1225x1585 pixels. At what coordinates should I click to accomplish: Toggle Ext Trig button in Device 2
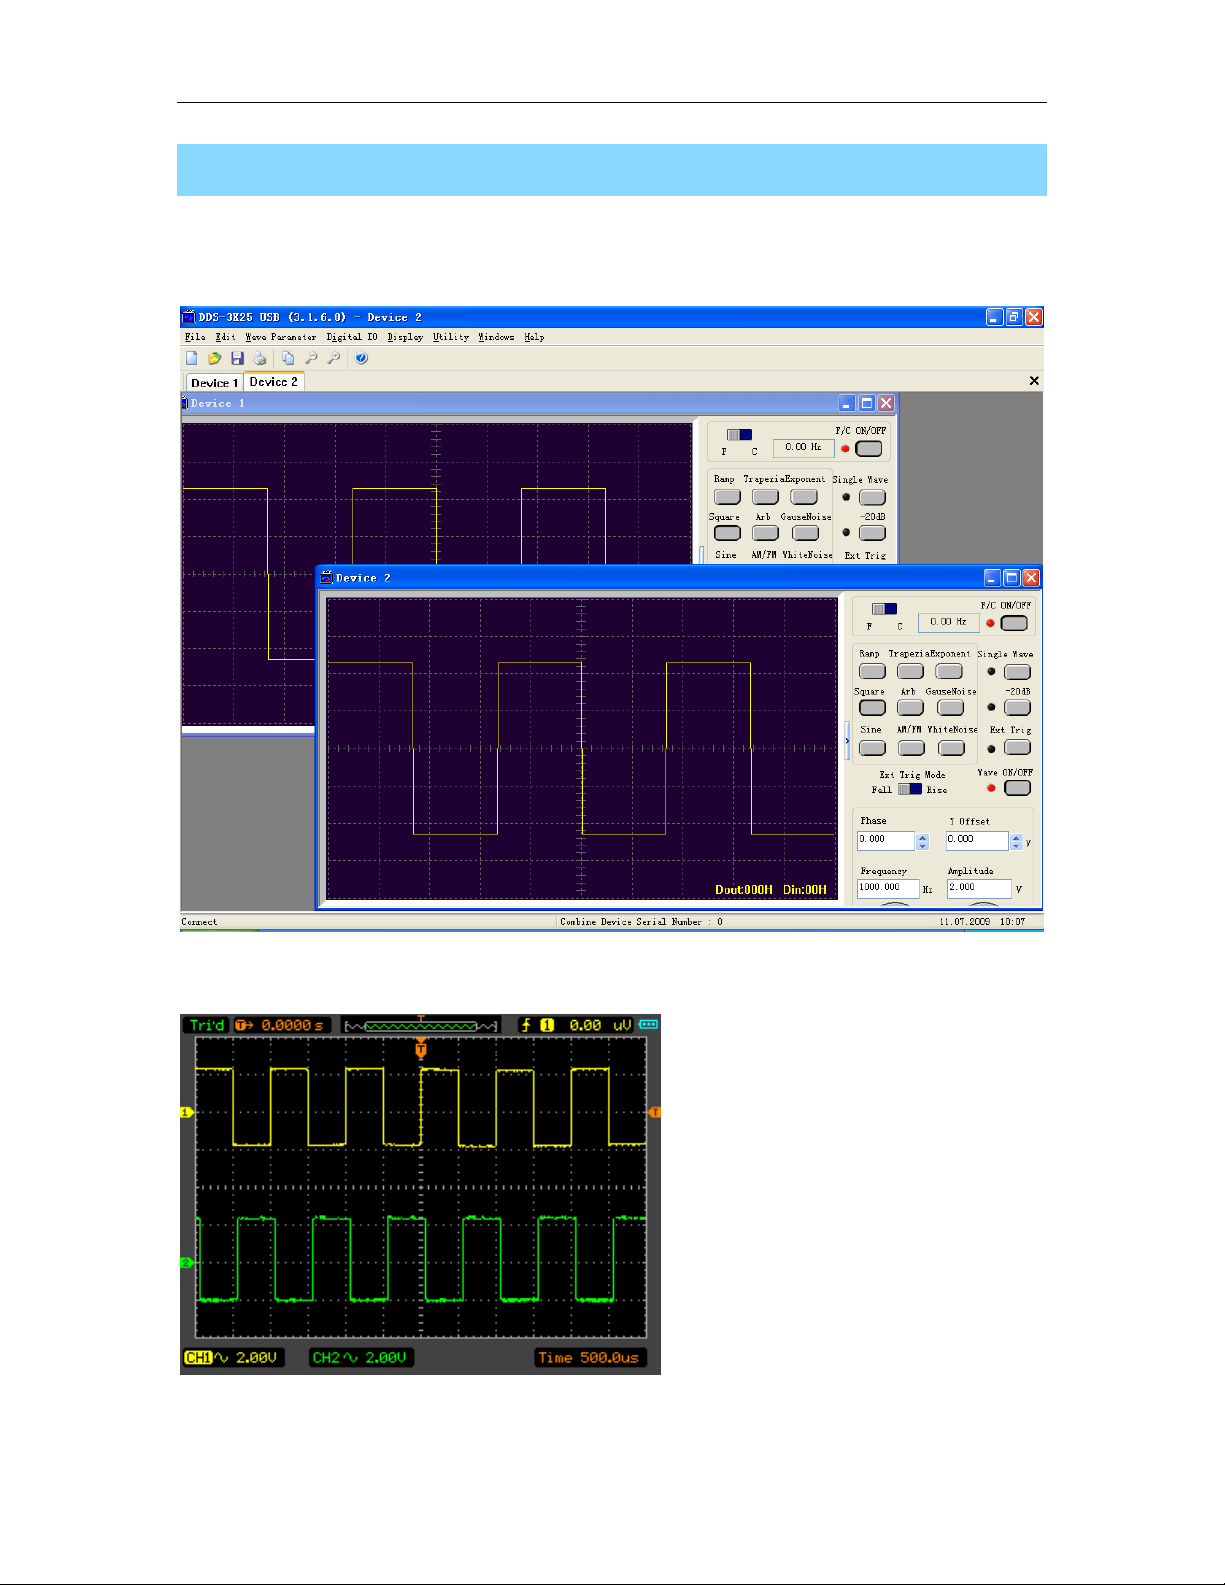pyautogui.click(x=1017, y=748)
